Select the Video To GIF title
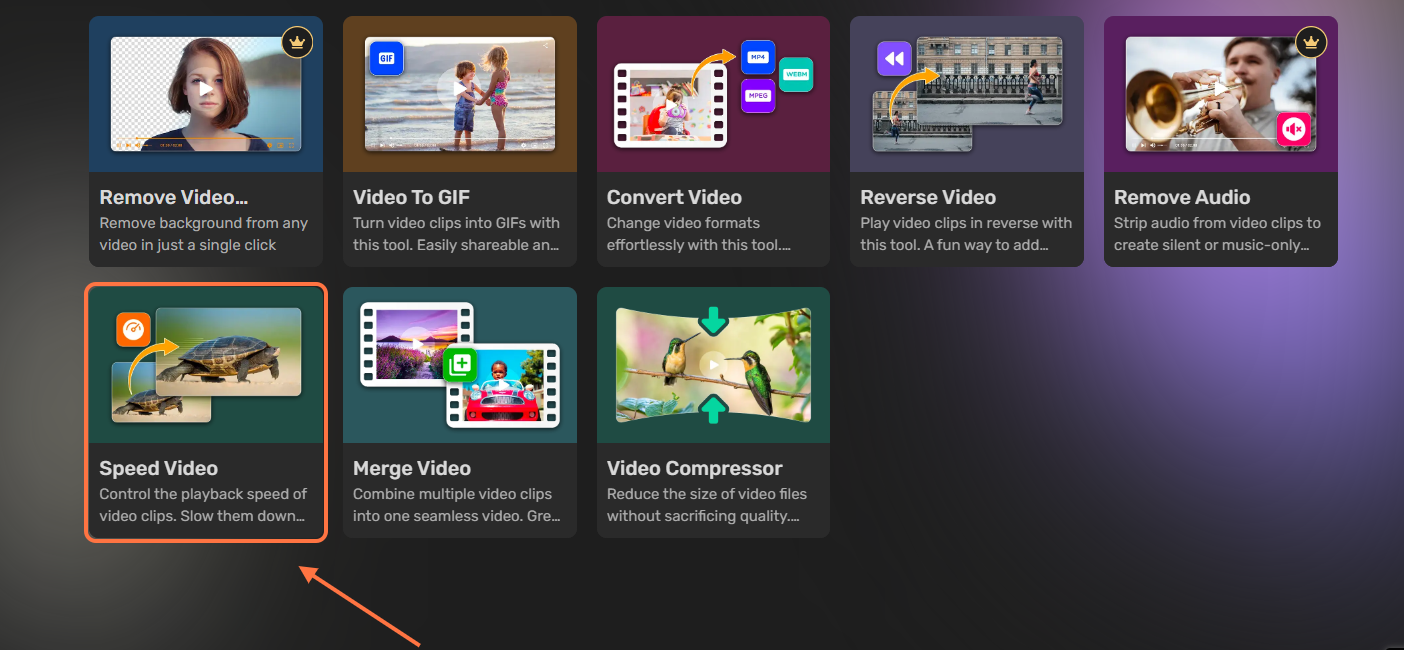The width and height of the screenshot is (1404, 650). [x=411, y=197]
